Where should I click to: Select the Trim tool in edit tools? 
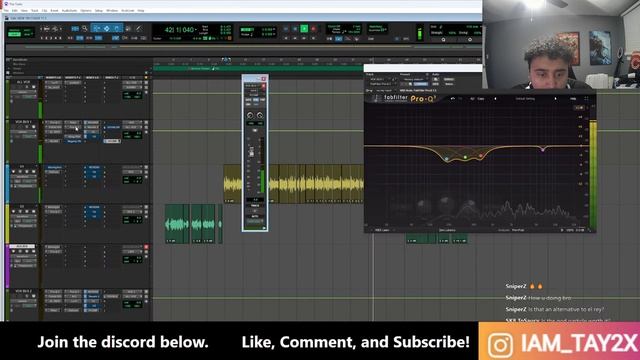point(97,29)
